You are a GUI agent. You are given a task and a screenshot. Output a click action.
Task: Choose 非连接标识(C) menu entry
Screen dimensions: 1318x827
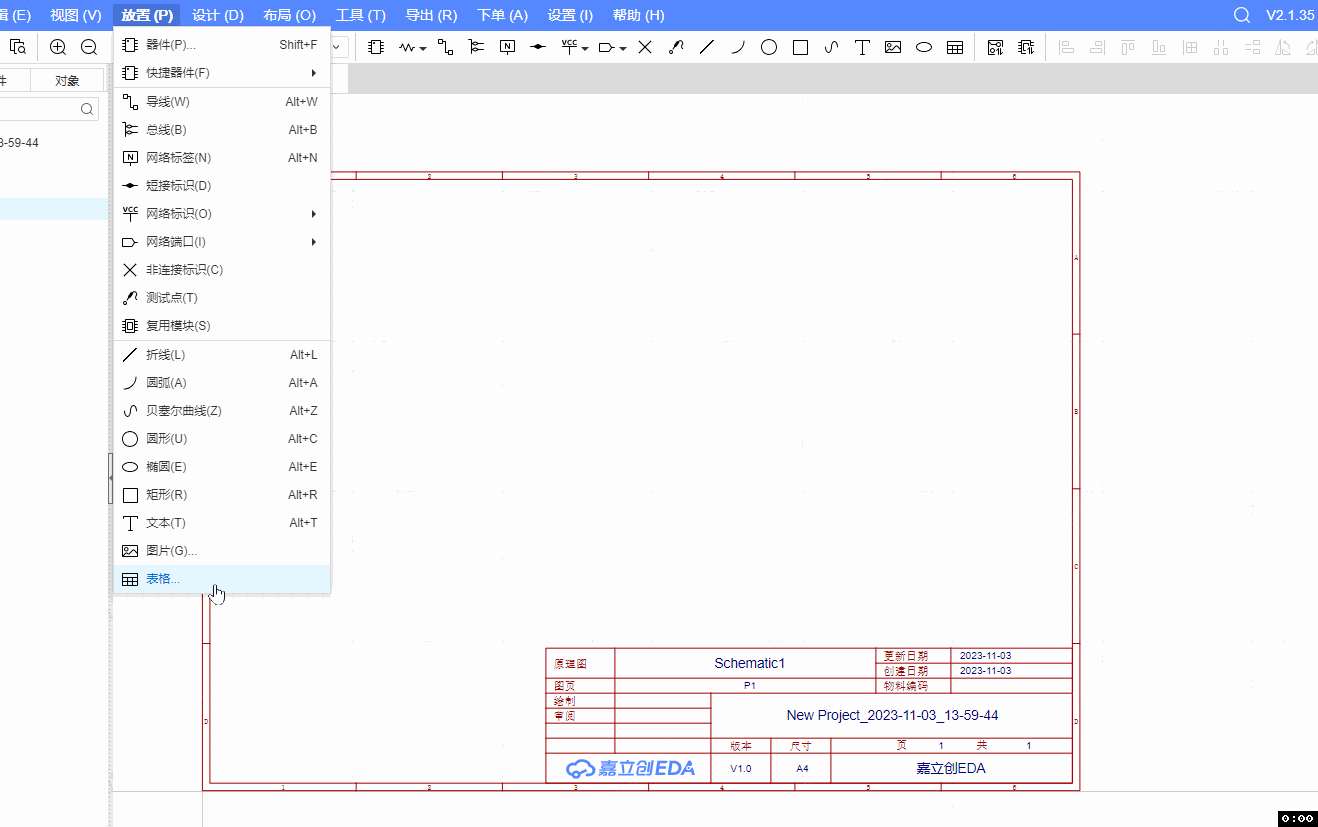[222, 270]
